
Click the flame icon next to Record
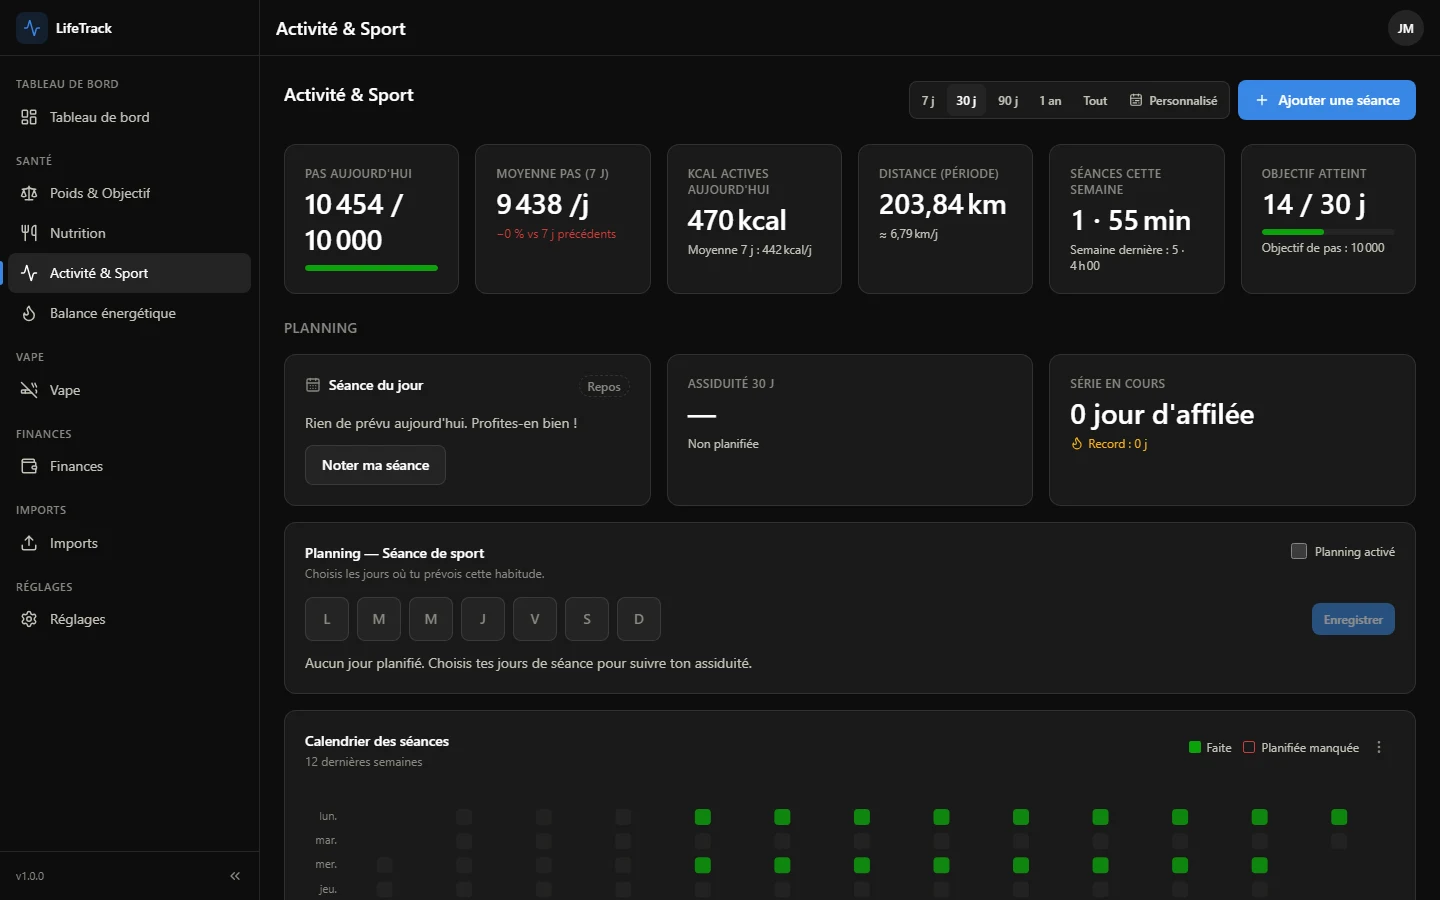1077,444
